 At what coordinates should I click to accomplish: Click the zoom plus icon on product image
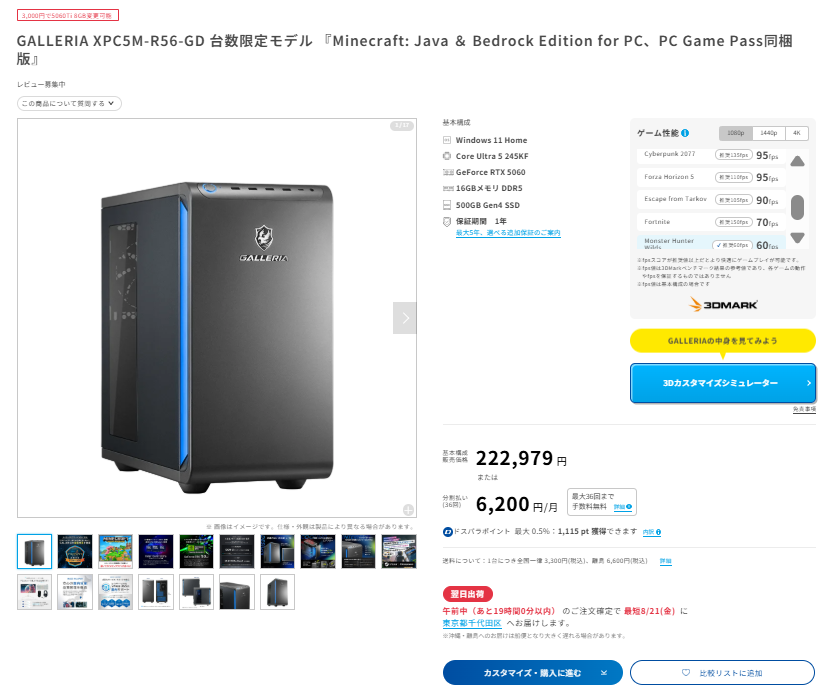tap(408, 510)
